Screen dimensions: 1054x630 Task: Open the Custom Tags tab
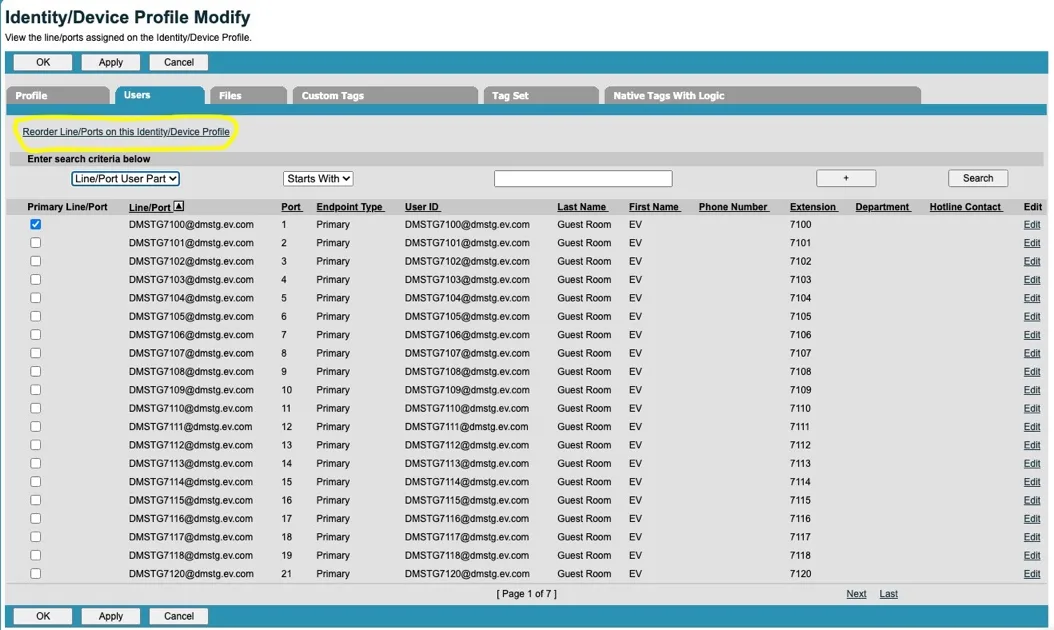click(x=384, y=95)
